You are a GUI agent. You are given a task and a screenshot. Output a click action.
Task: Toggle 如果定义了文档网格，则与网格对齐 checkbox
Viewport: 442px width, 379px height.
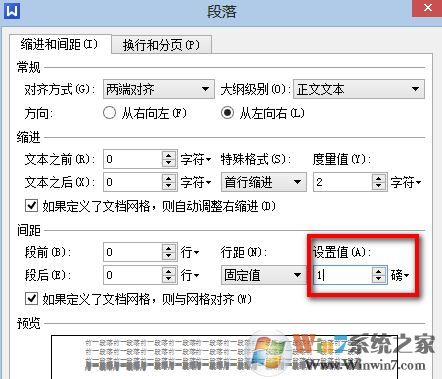31,298
